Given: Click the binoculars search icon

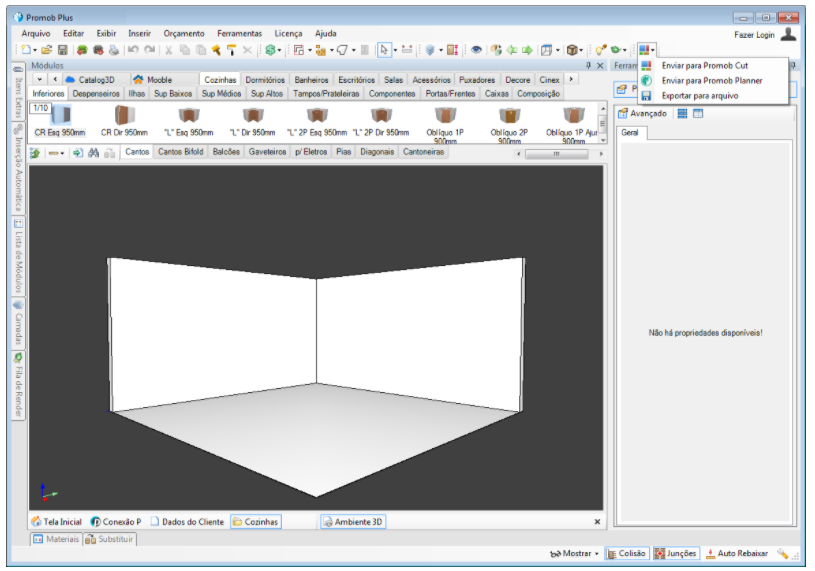Looking at the screenshot, I should 94,153.
